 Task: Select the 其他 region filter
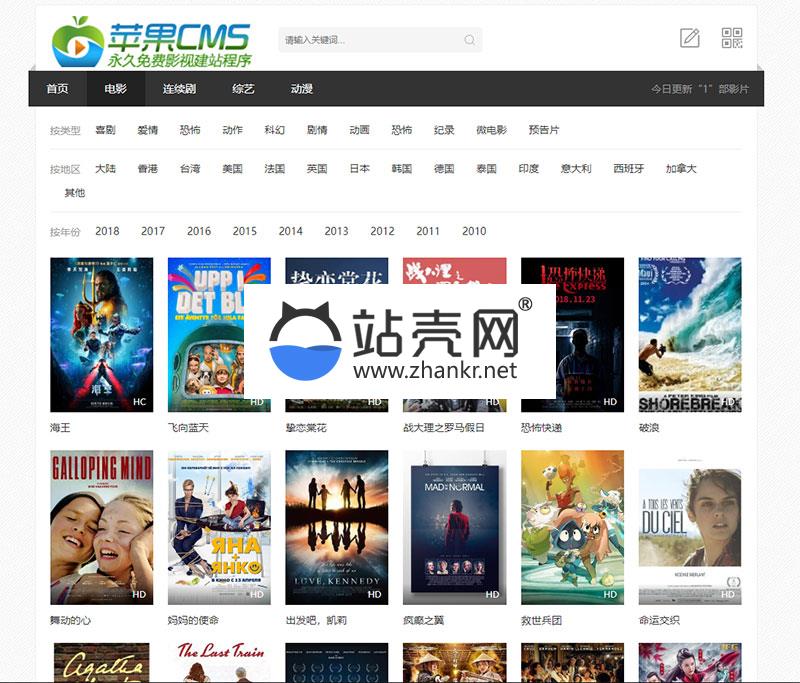pos(75,193)
